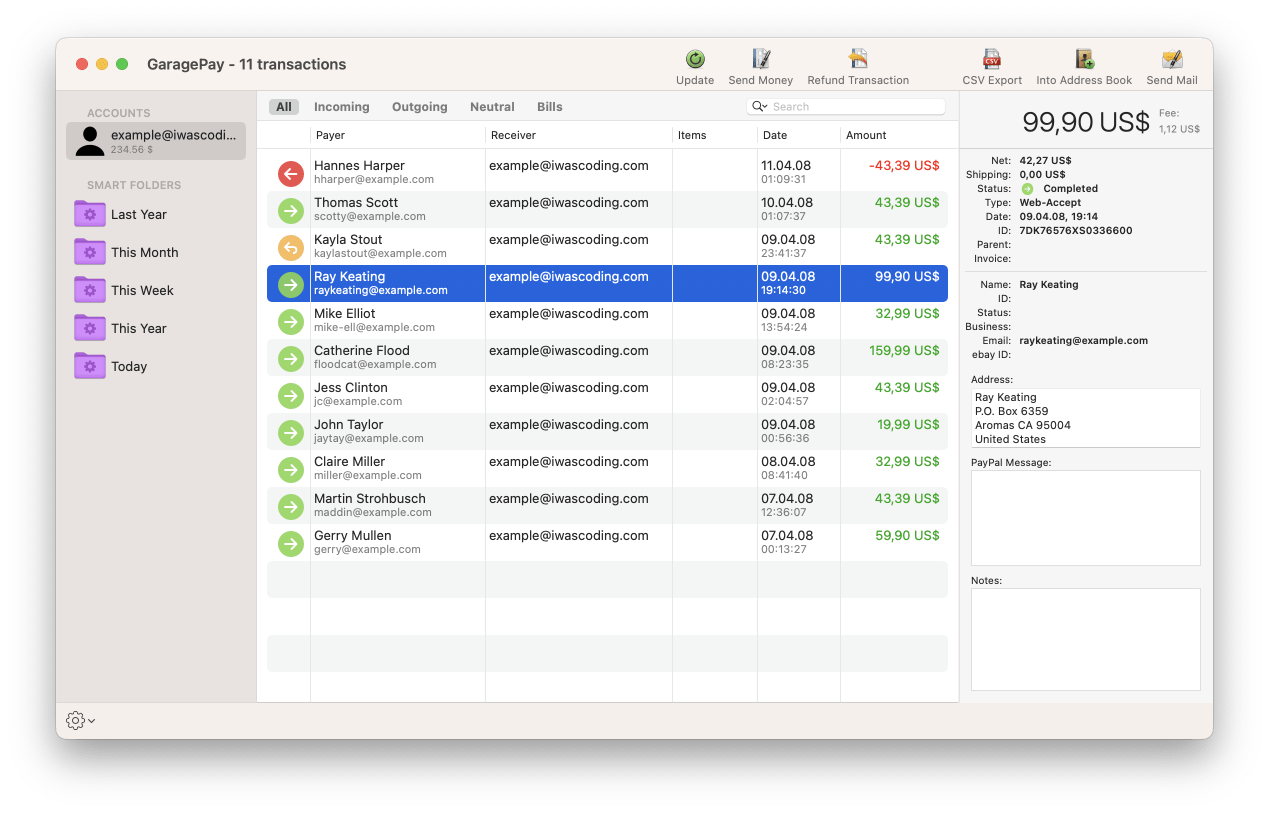Click the 42,27 US$ net value
The height and width of the screenshot is (813, 1269).
click(1046, 160)
